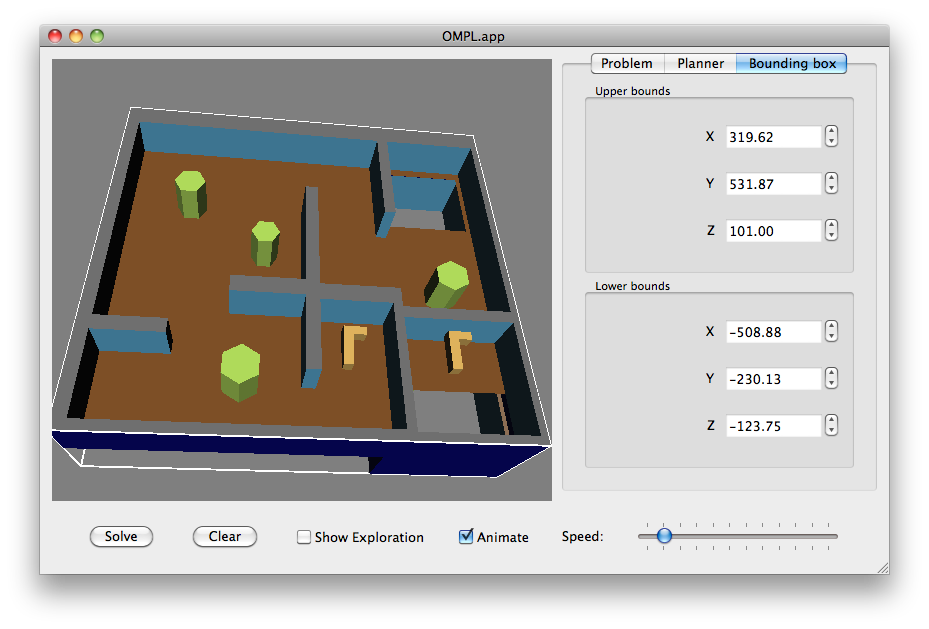Click the stepper beside Lower bounds Y

831,378
